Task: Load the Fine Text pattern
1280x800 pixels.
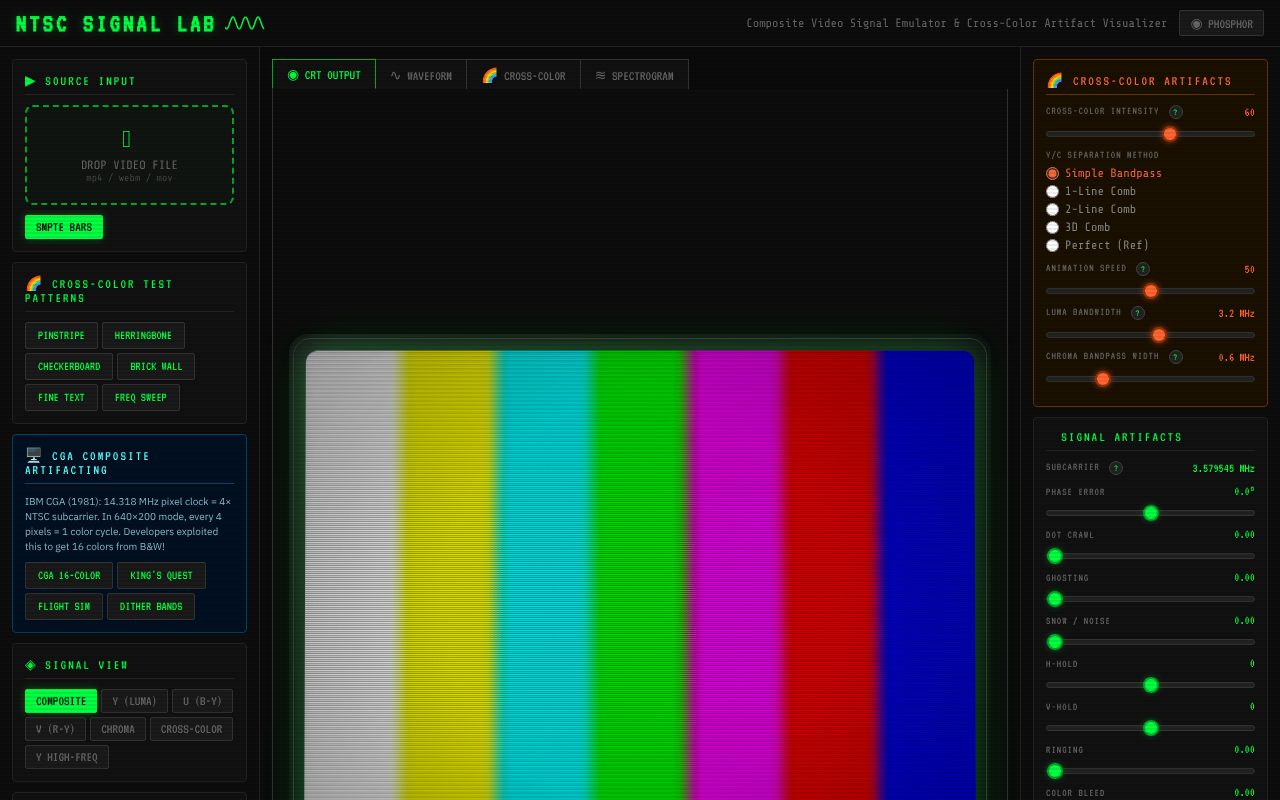Action: pyautogui.click(x=61, y=397)
